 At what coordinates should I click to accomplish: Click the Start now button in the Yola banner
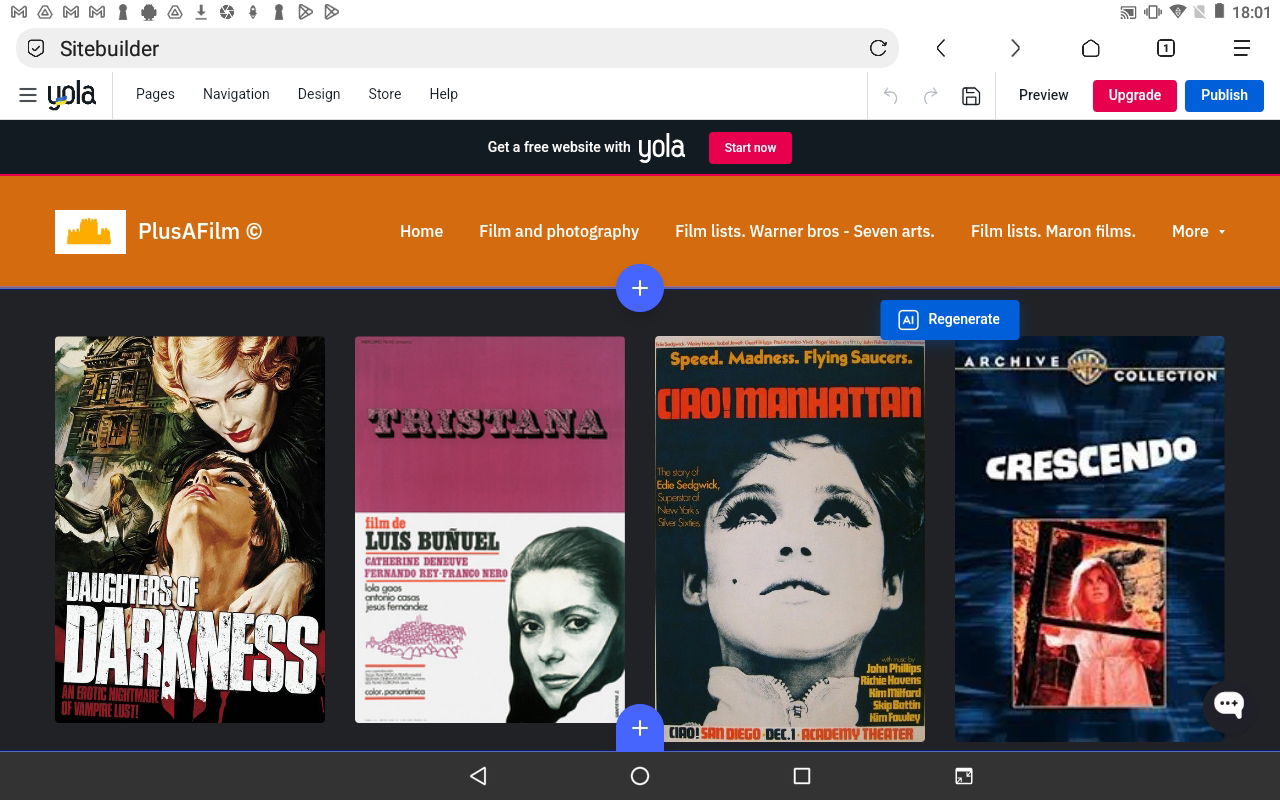coord(750,148)
